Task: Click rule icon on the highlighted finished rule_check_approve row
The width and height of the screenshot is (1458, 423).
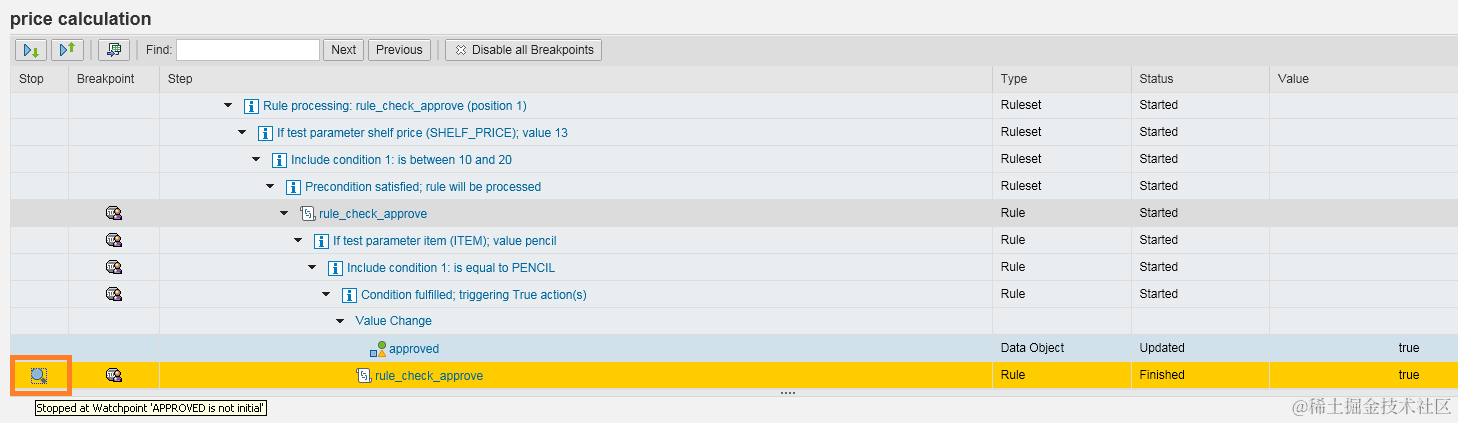Action: coord(364,375)
